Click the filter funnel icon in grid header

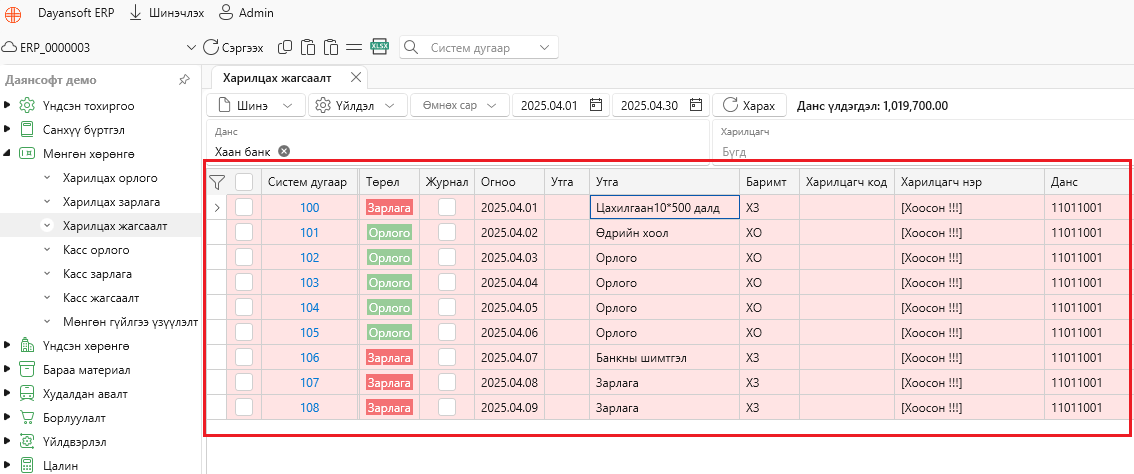[x=216, y=182]
